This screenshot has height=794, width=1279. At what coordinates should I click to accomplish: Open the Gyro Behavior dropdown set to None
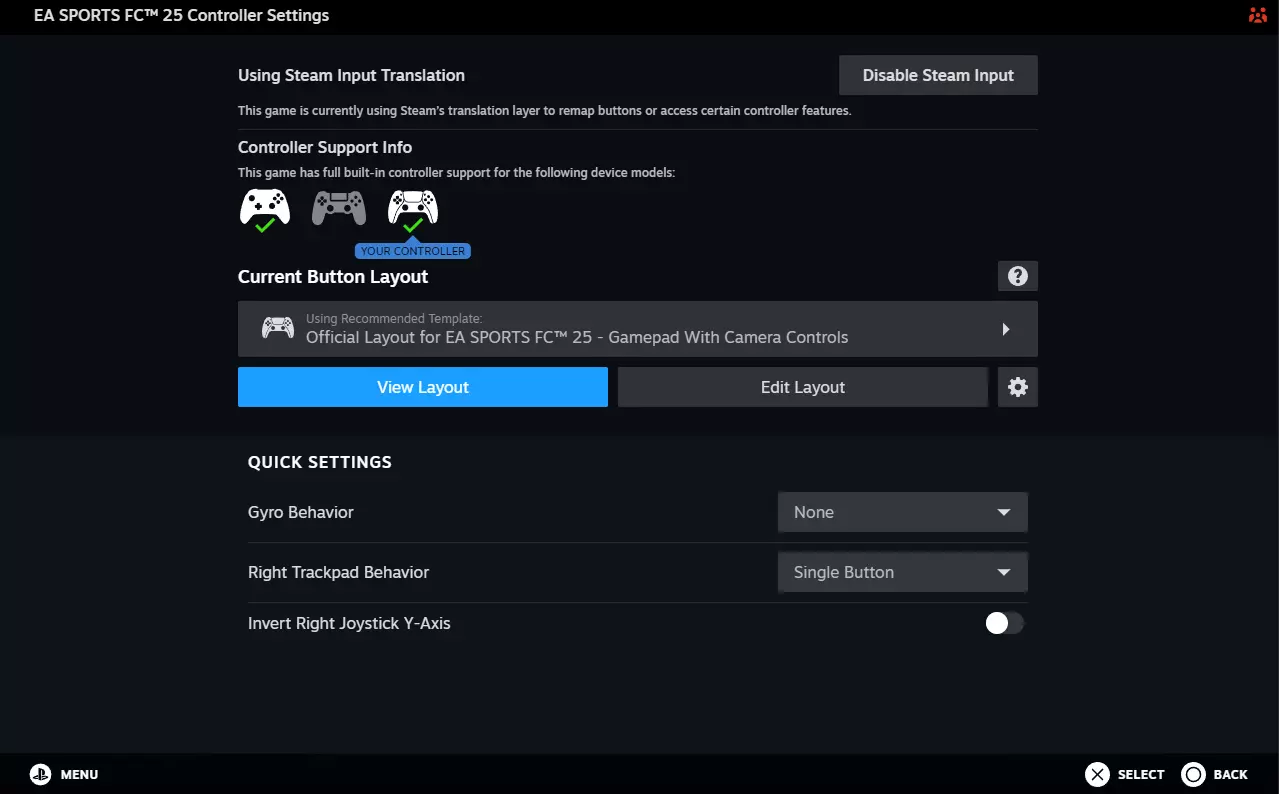point(903,512)
